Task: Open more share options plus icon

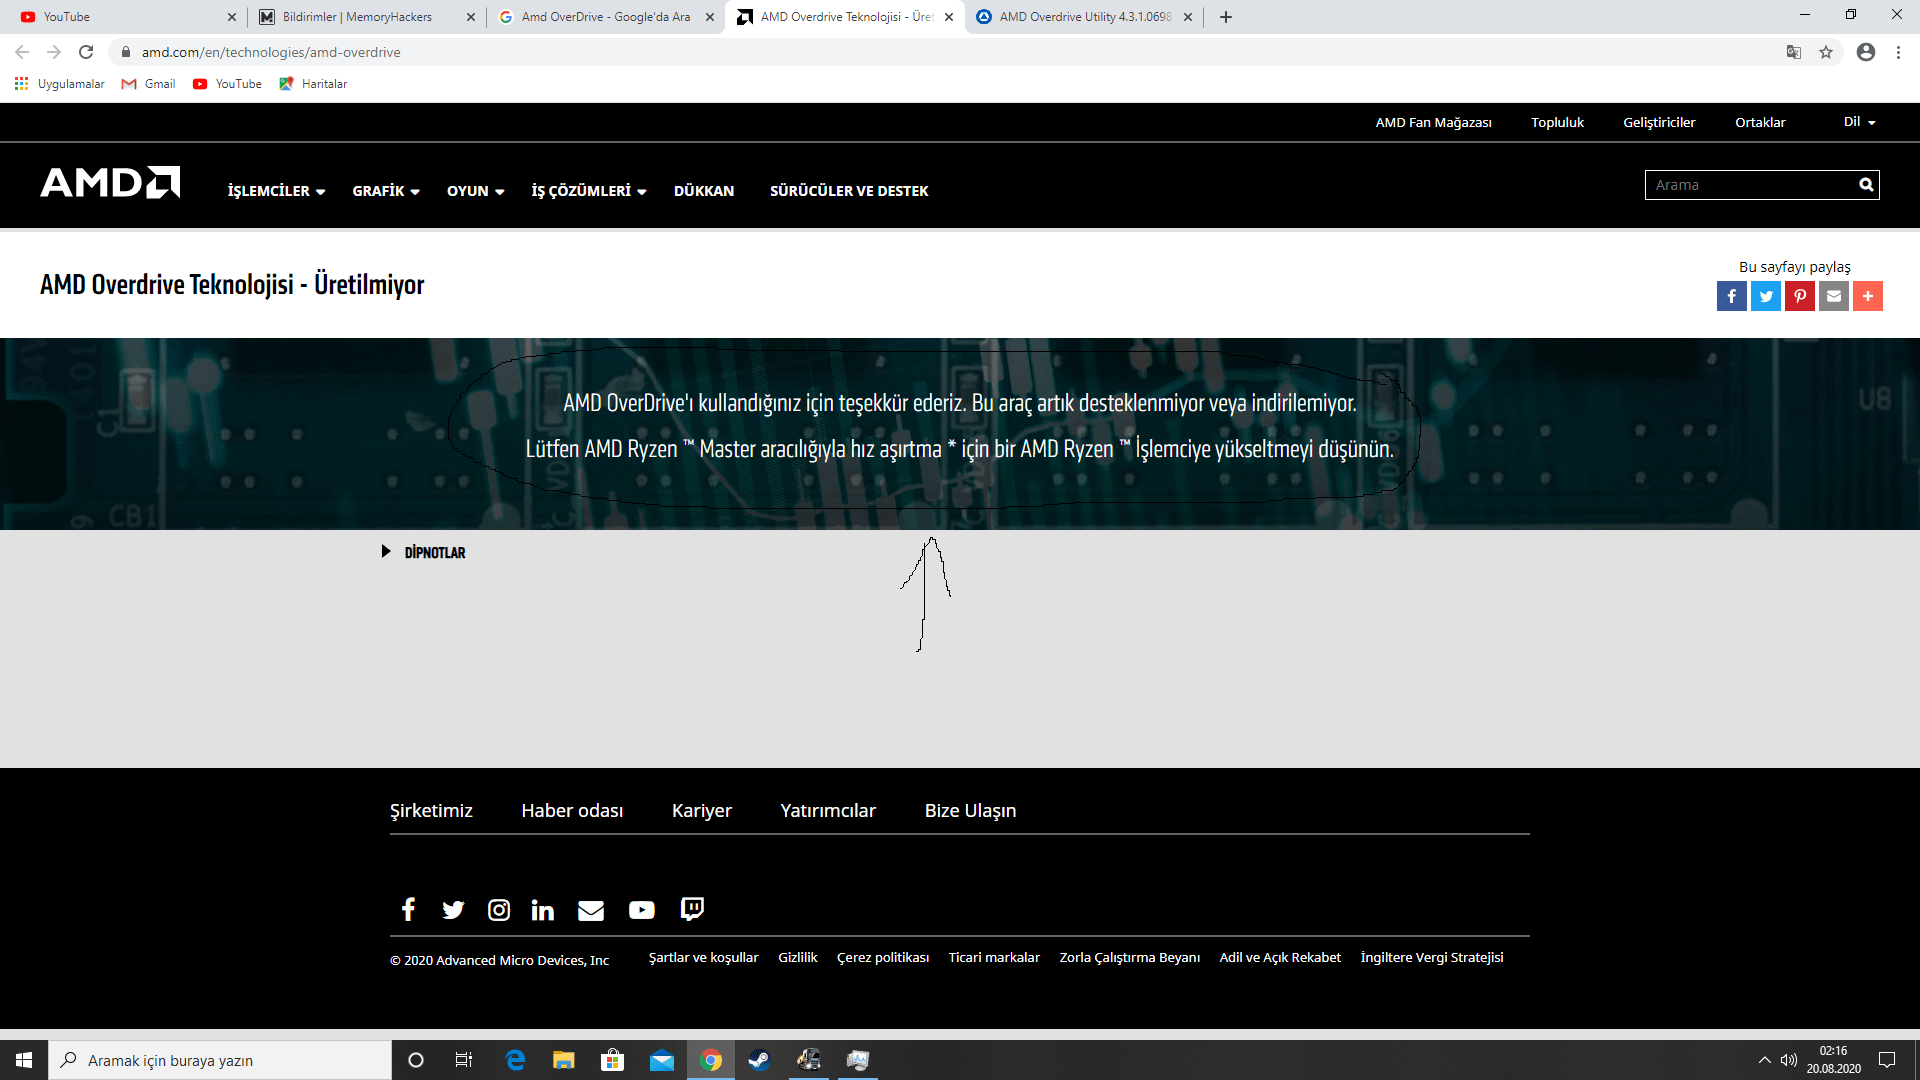Action: (1868, 296)
